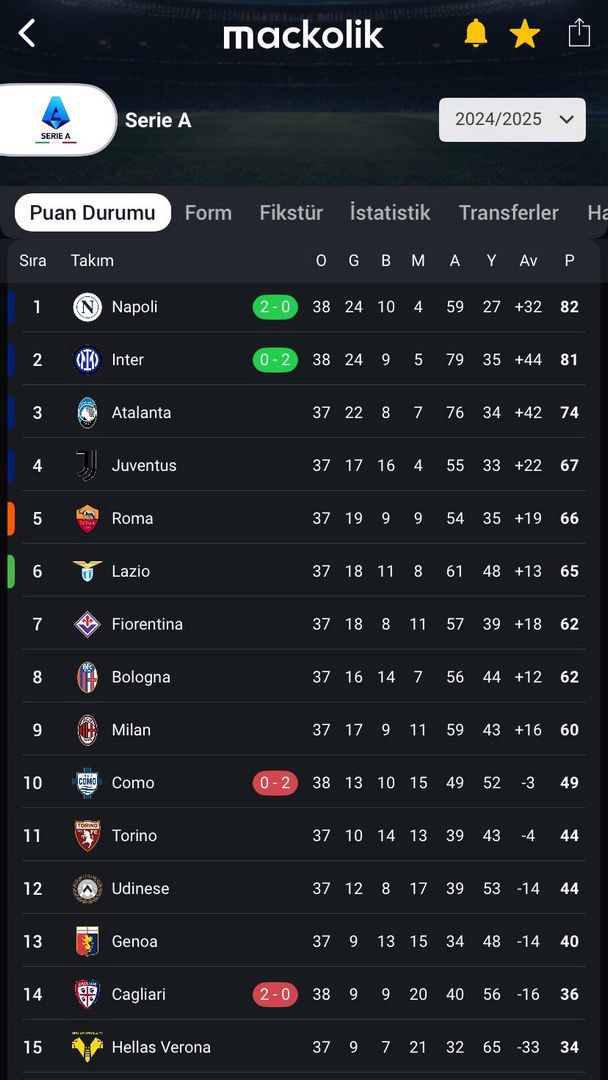
Task: Tap the Serie A league logo
Action: coord(56,120)
